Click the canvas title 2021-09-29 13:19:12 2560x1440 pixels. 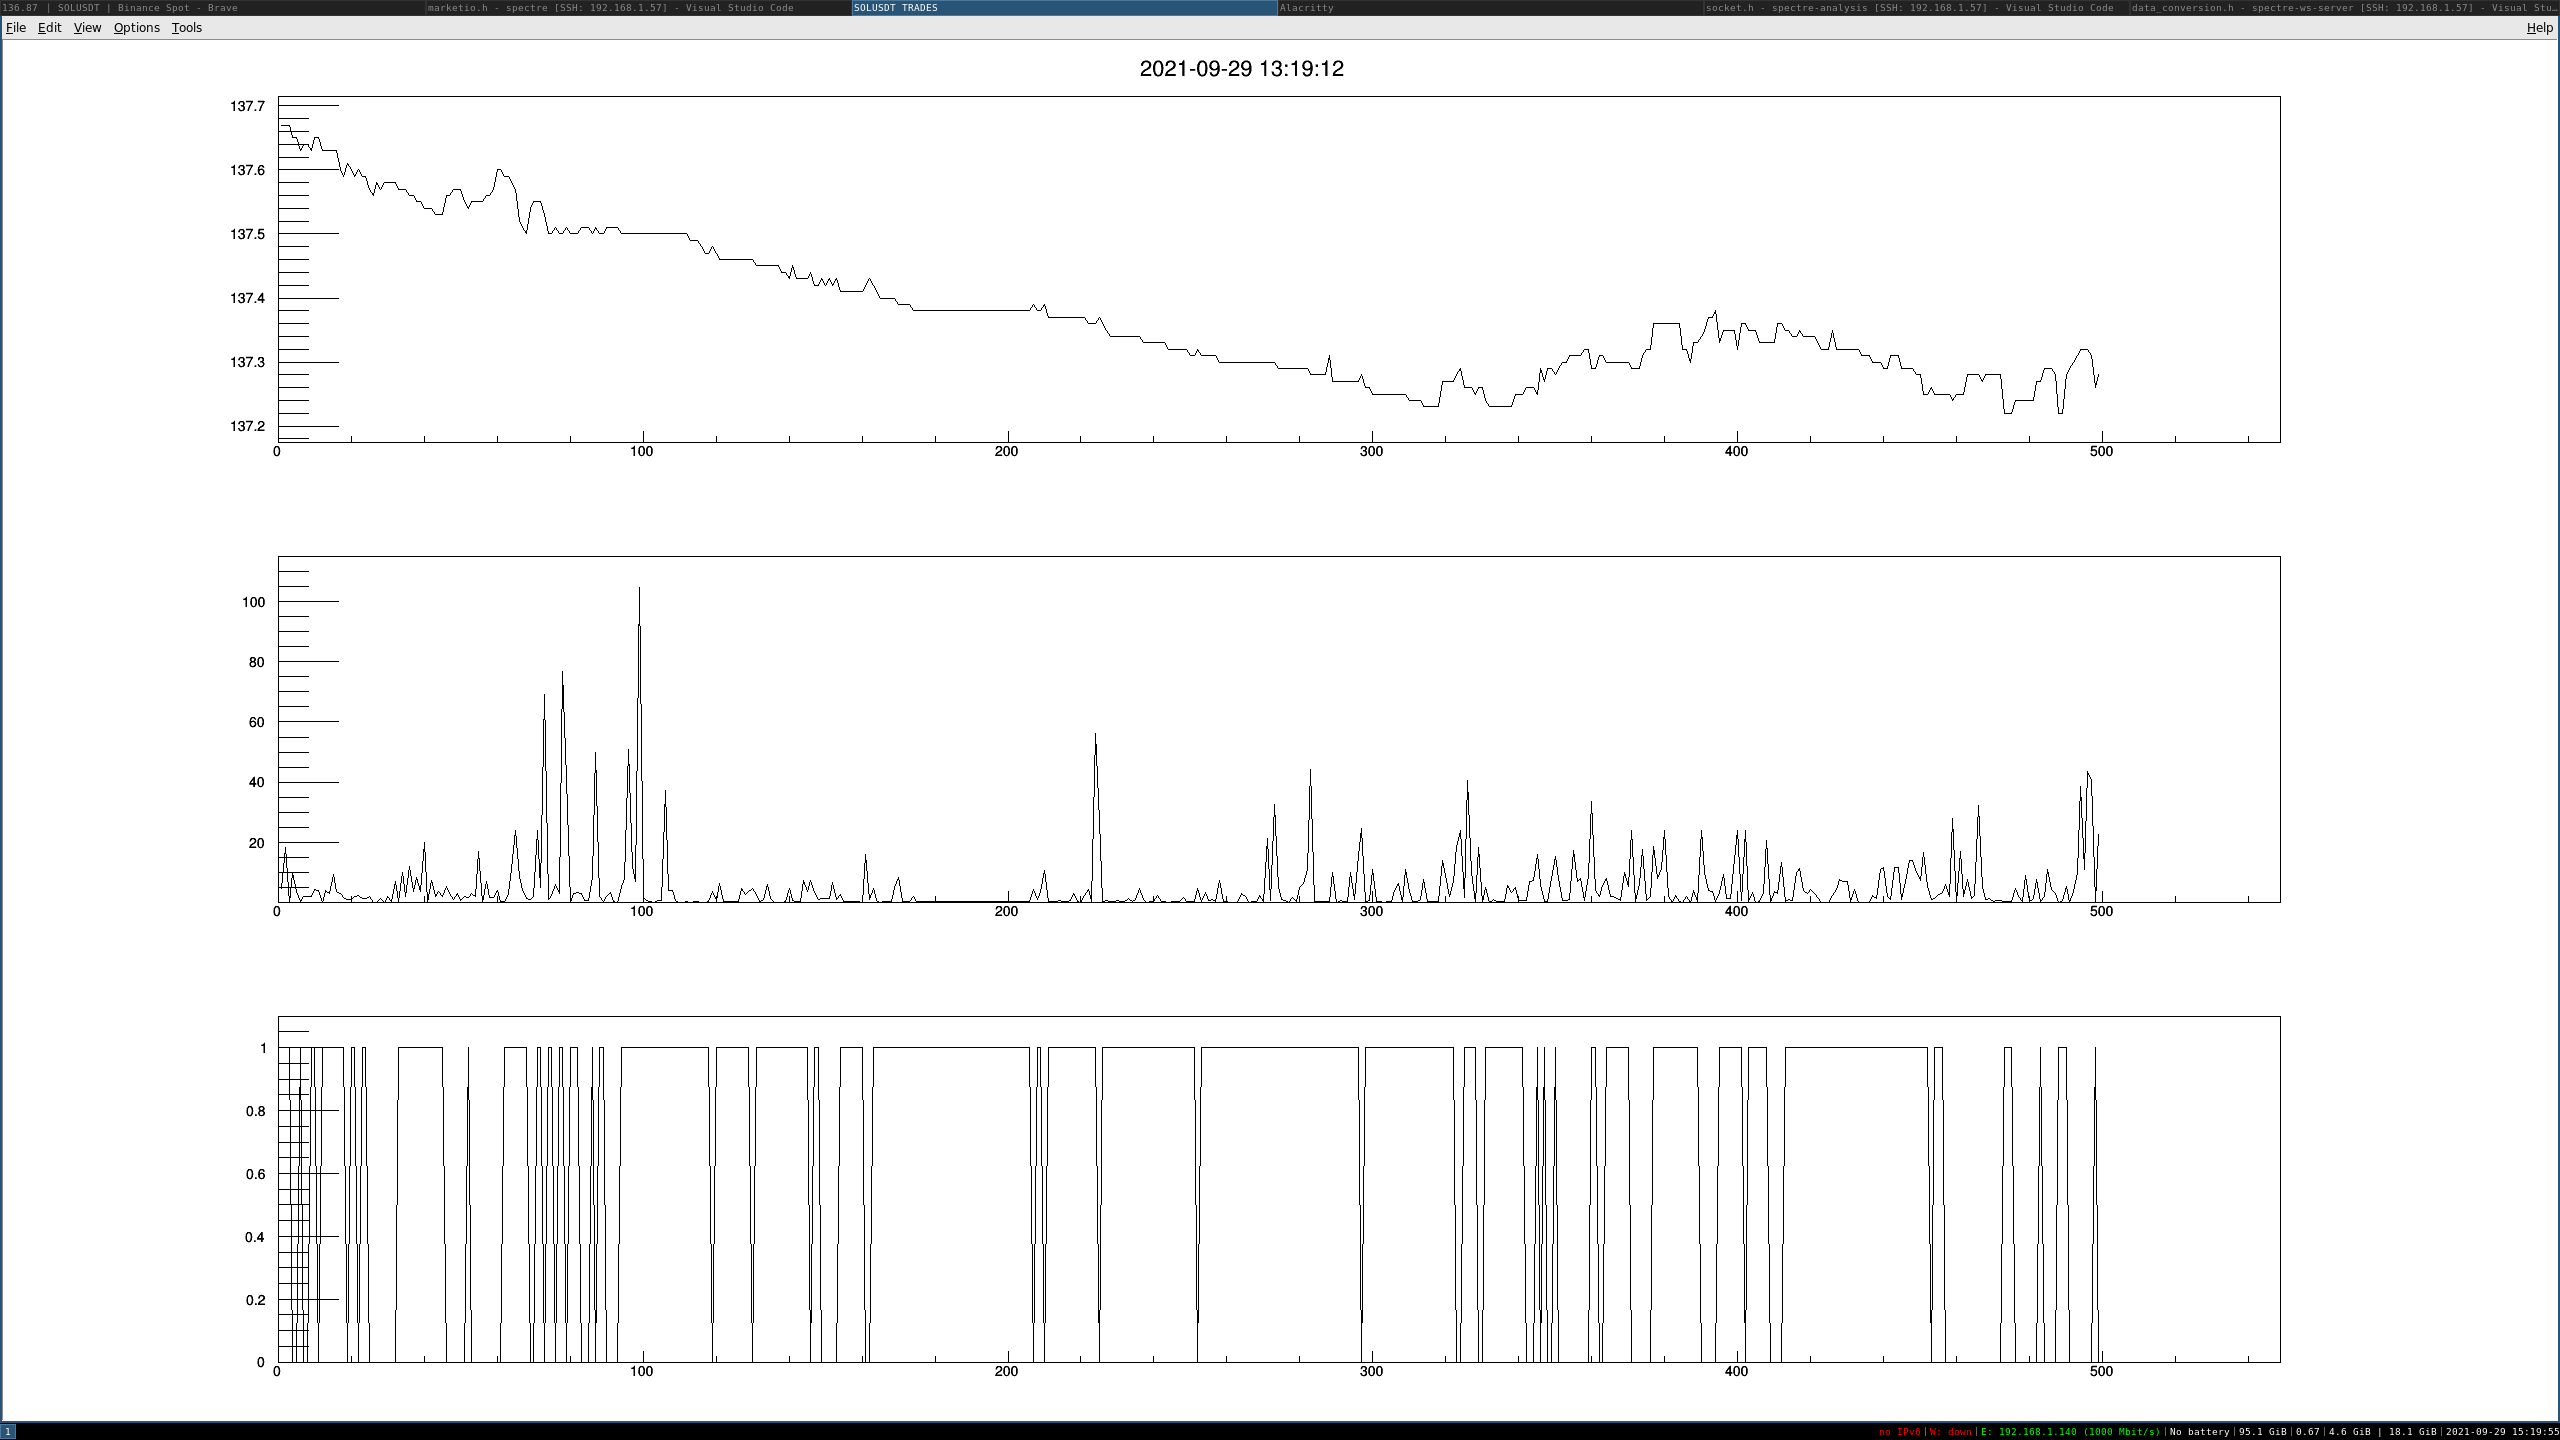point(1241,68)
